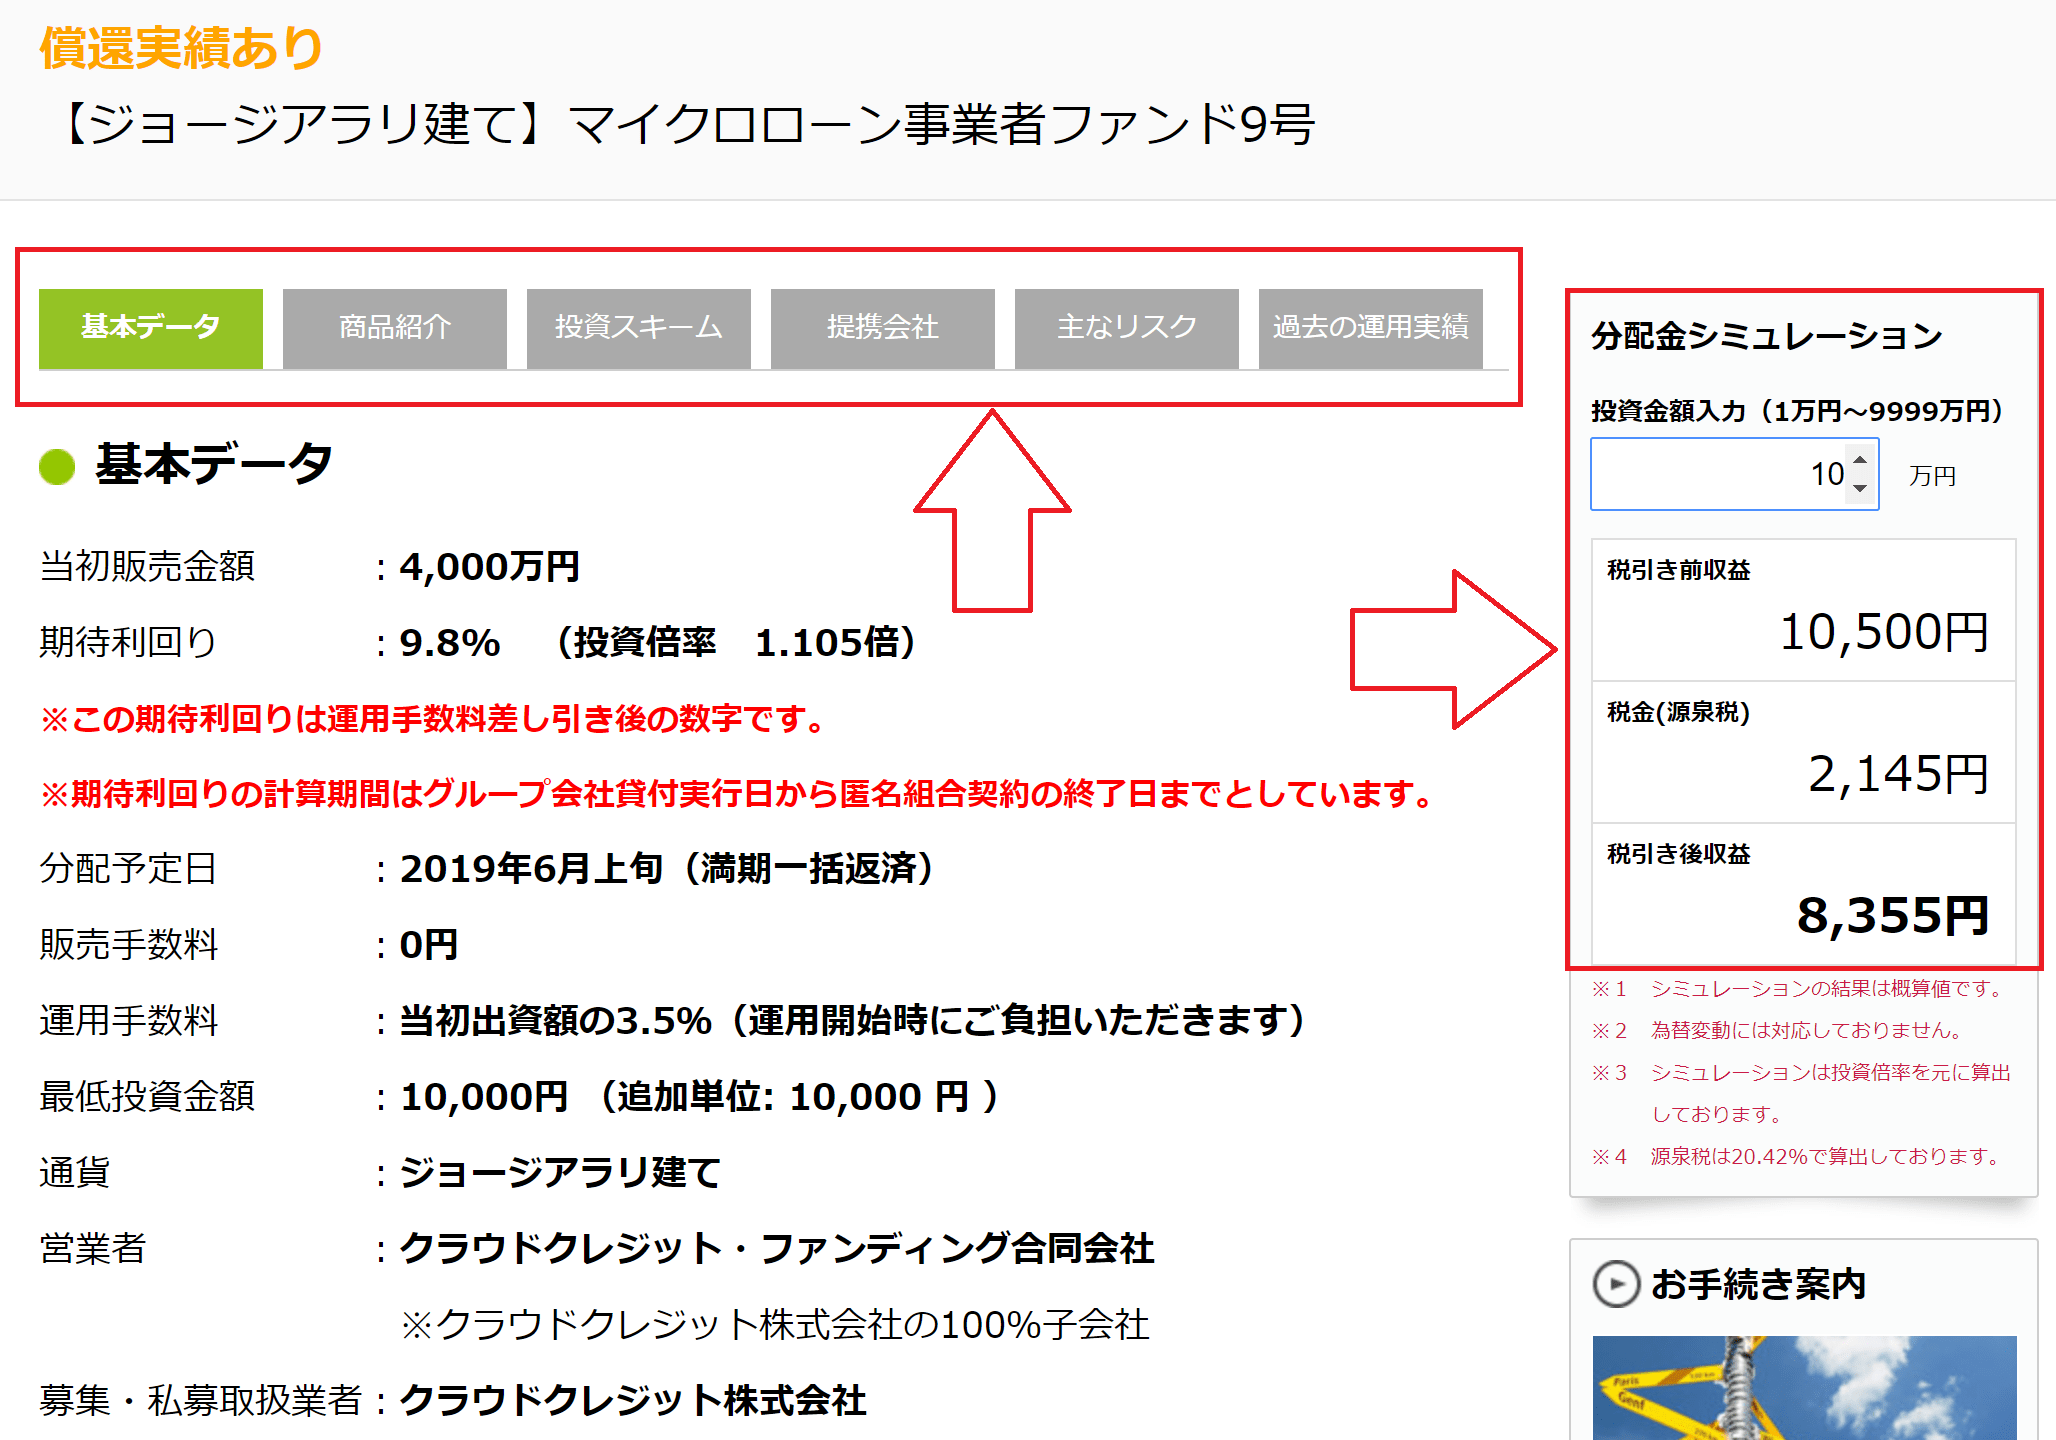This screenshot has width=2056, height=1440.
Task: Click the 当初販売金額 value 4,000万円
Action: [489, 567]
